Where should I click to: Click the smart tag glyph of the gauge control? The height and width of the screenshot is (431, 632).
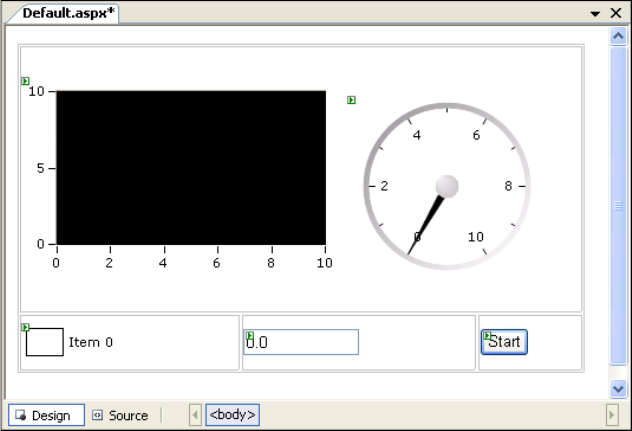pyautogui.click(x=351, y=100)
